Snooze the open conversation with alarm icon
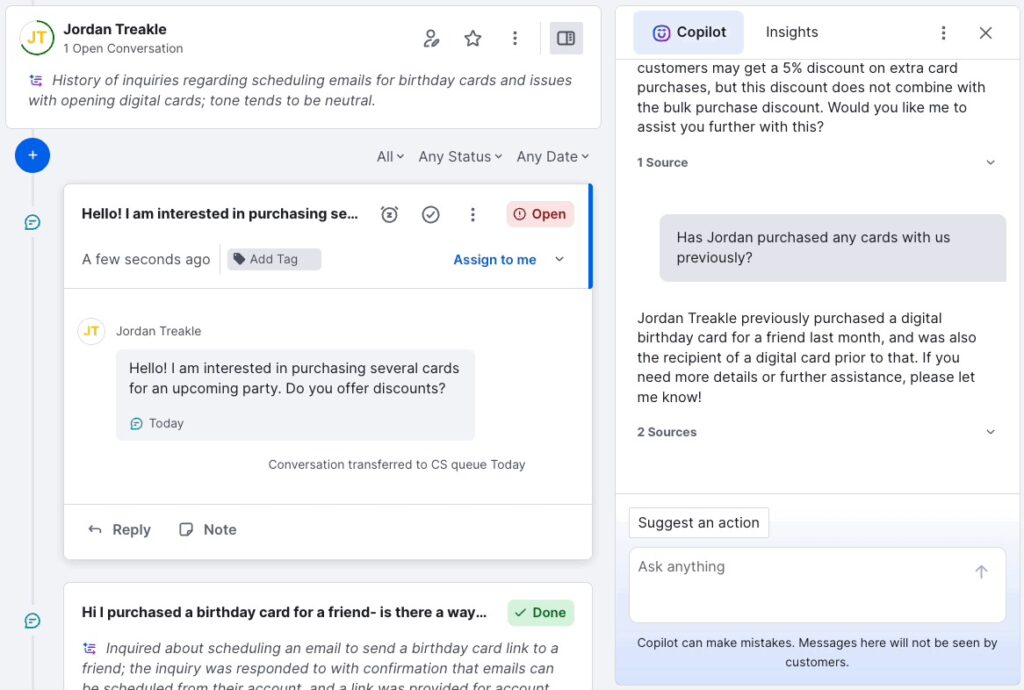This screenshot has height=690, width=1024. 390,214
